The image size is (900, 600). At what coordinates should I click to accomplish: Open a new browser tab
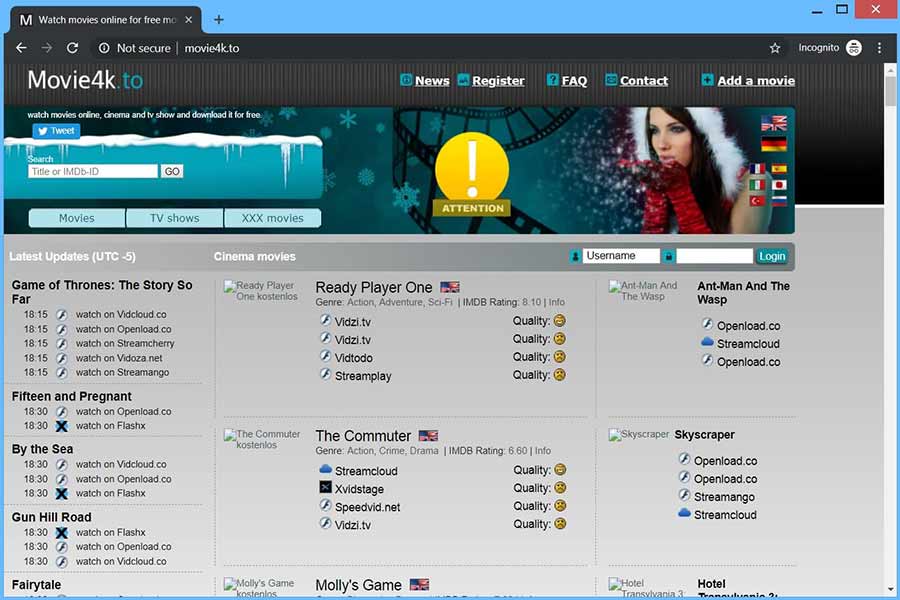click(219, 20)
